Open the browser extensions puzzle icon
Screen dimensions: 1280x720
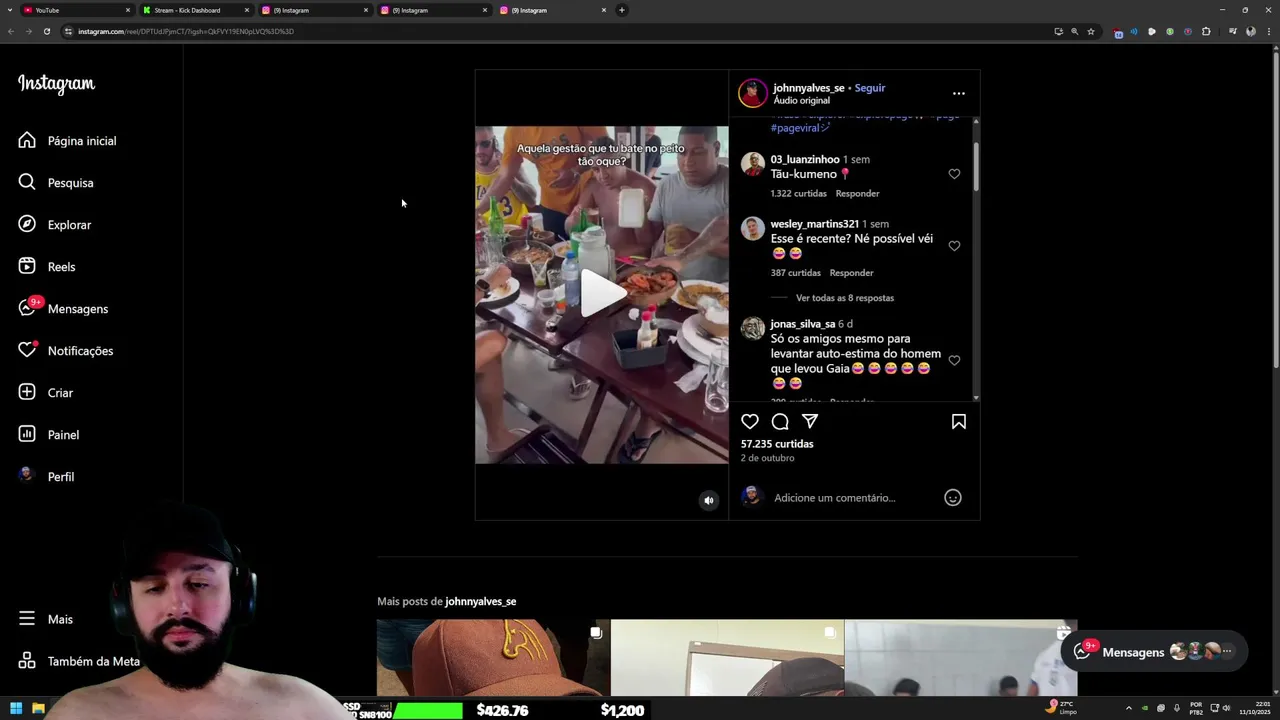[1206, 31]
